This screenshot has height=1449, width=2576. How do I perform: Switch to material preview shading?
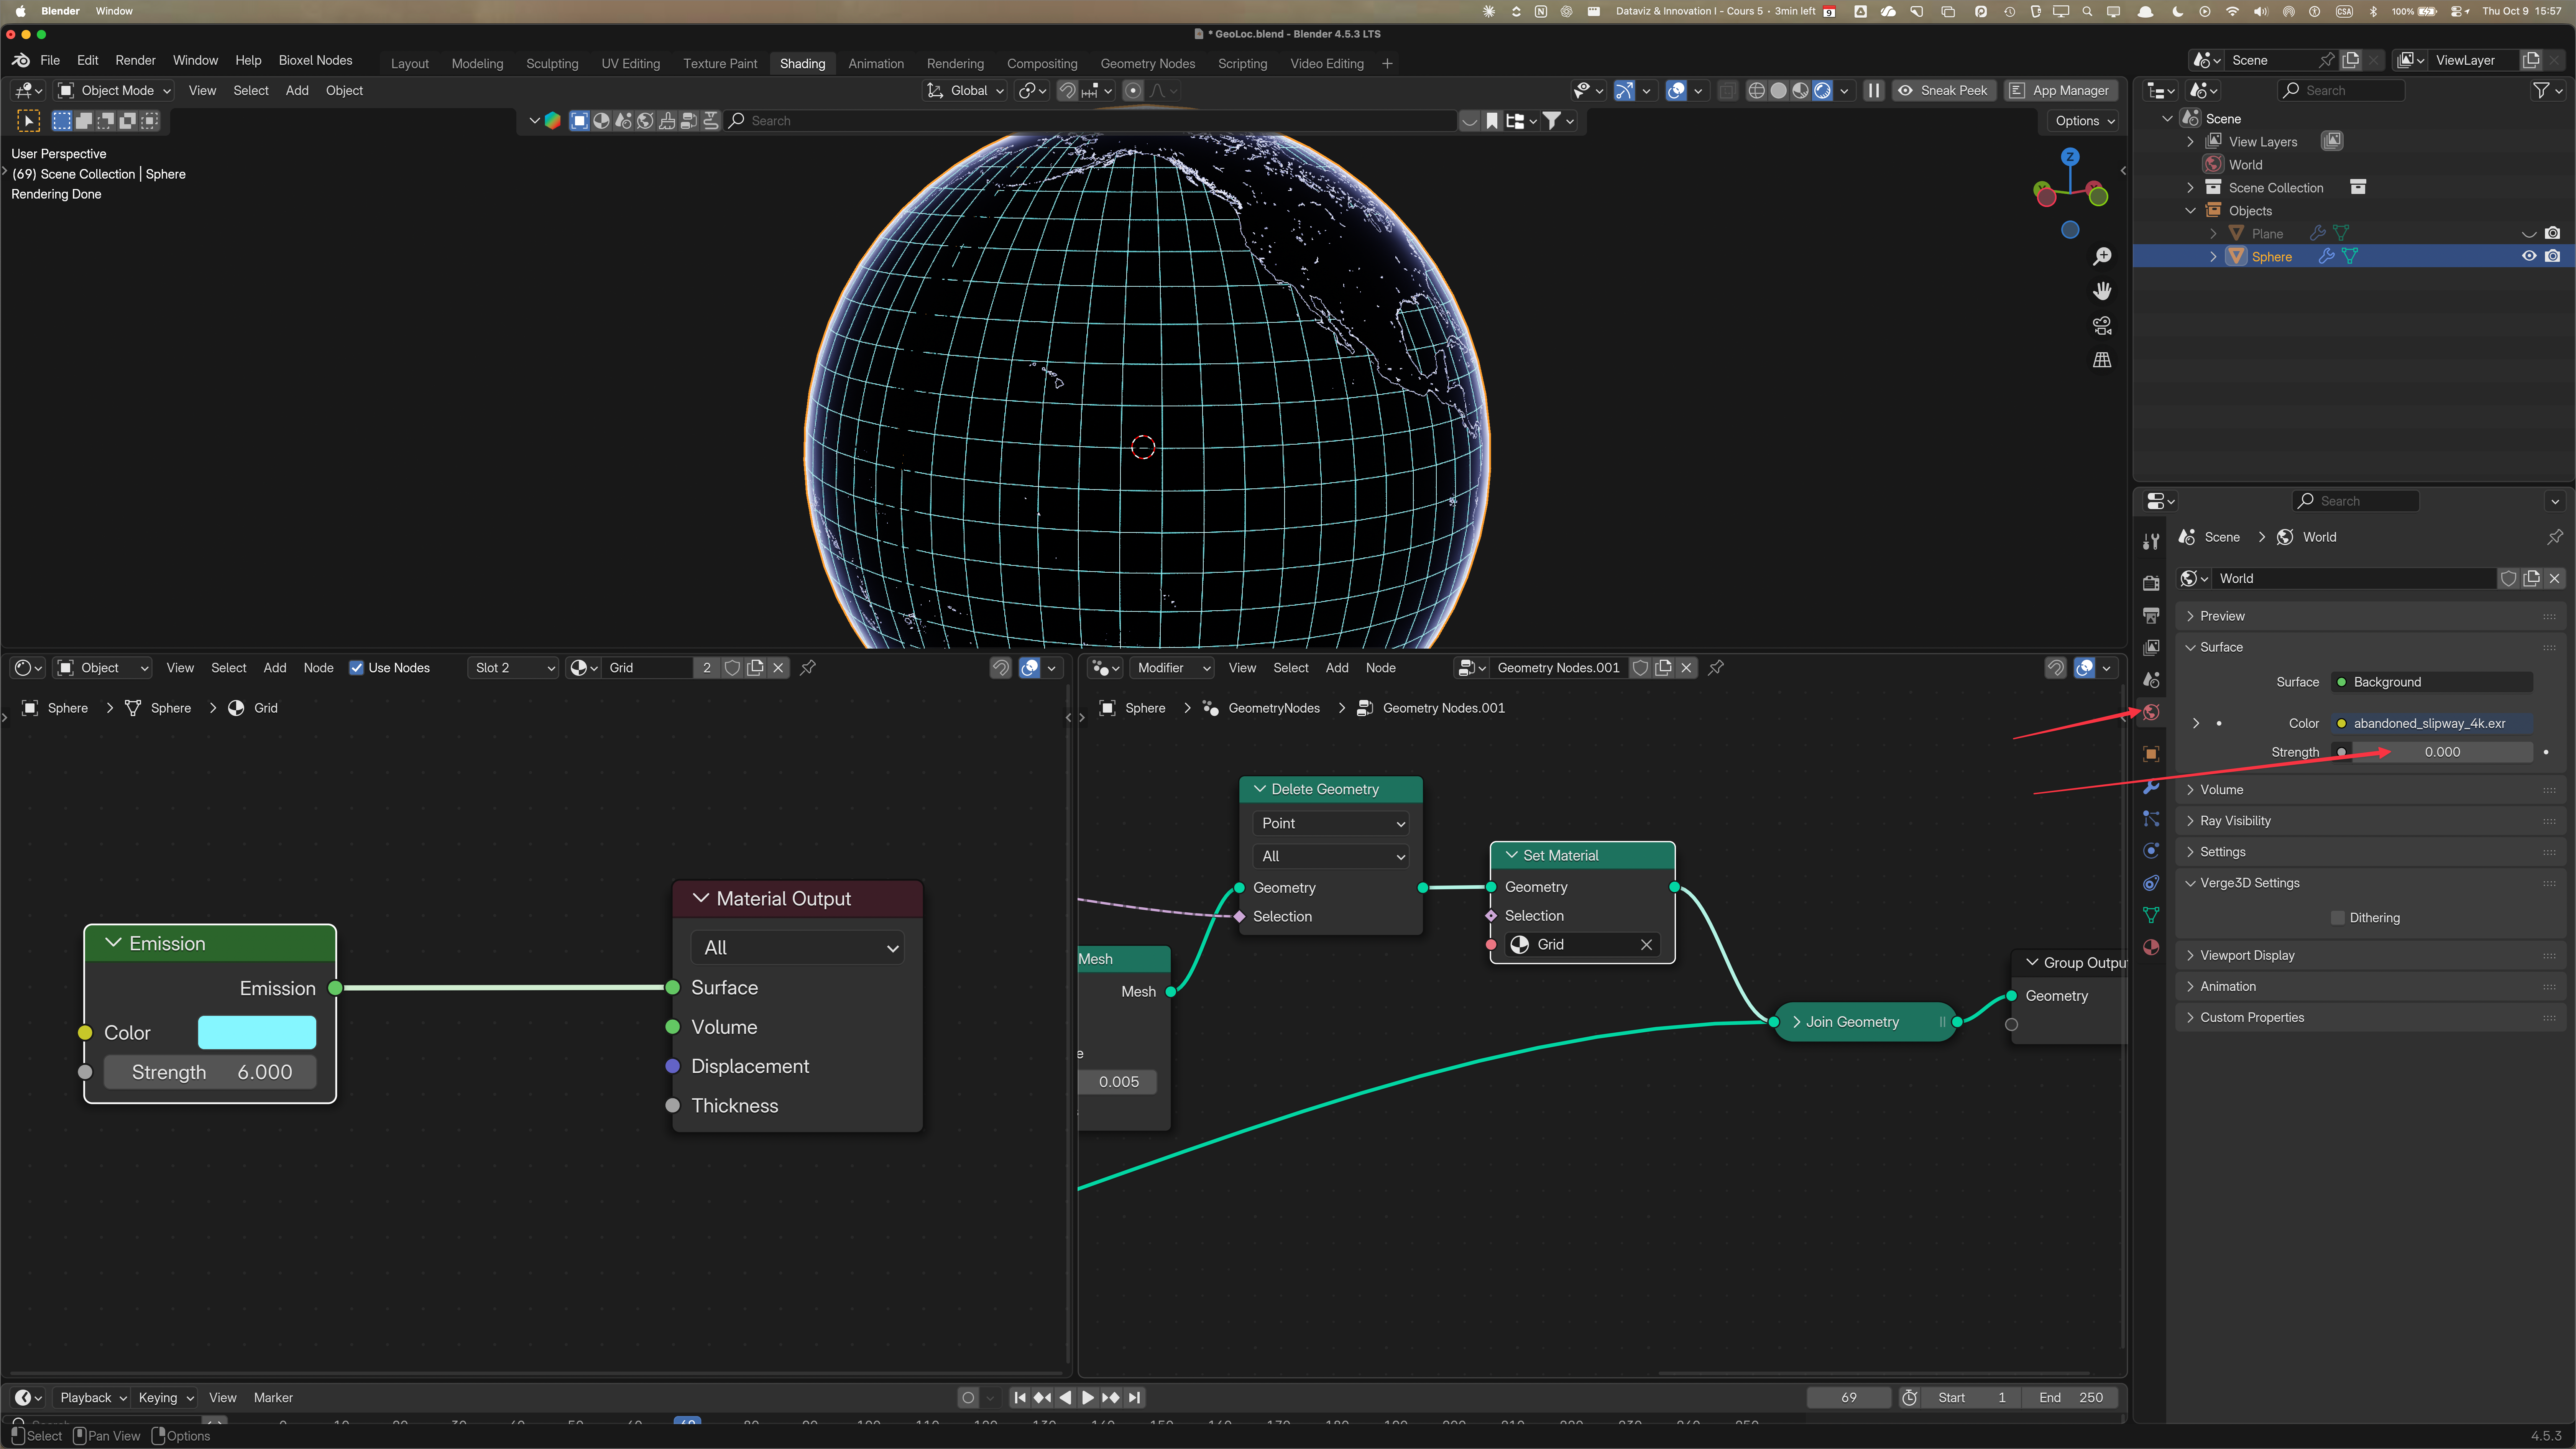coord(1800,90)
